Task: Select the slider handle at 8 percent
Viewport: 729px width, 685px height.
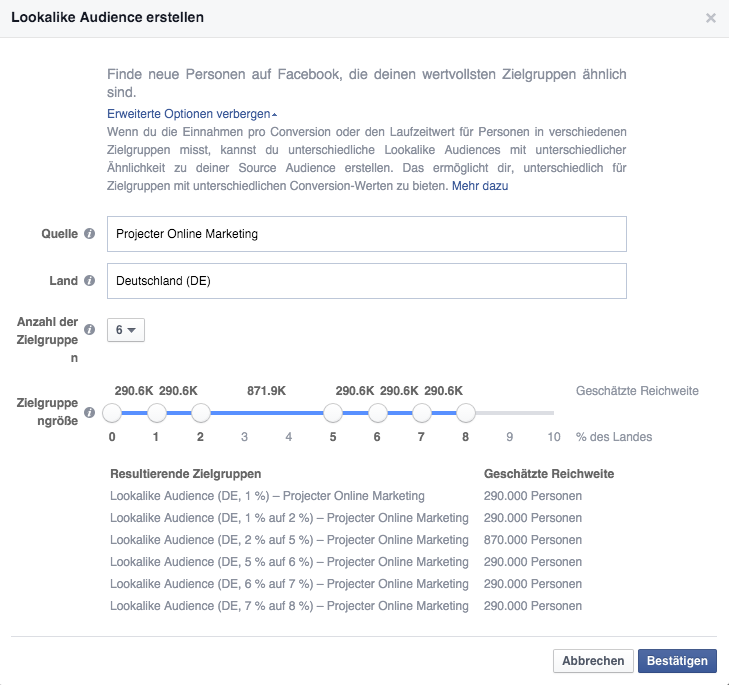Action: [466, 413]
